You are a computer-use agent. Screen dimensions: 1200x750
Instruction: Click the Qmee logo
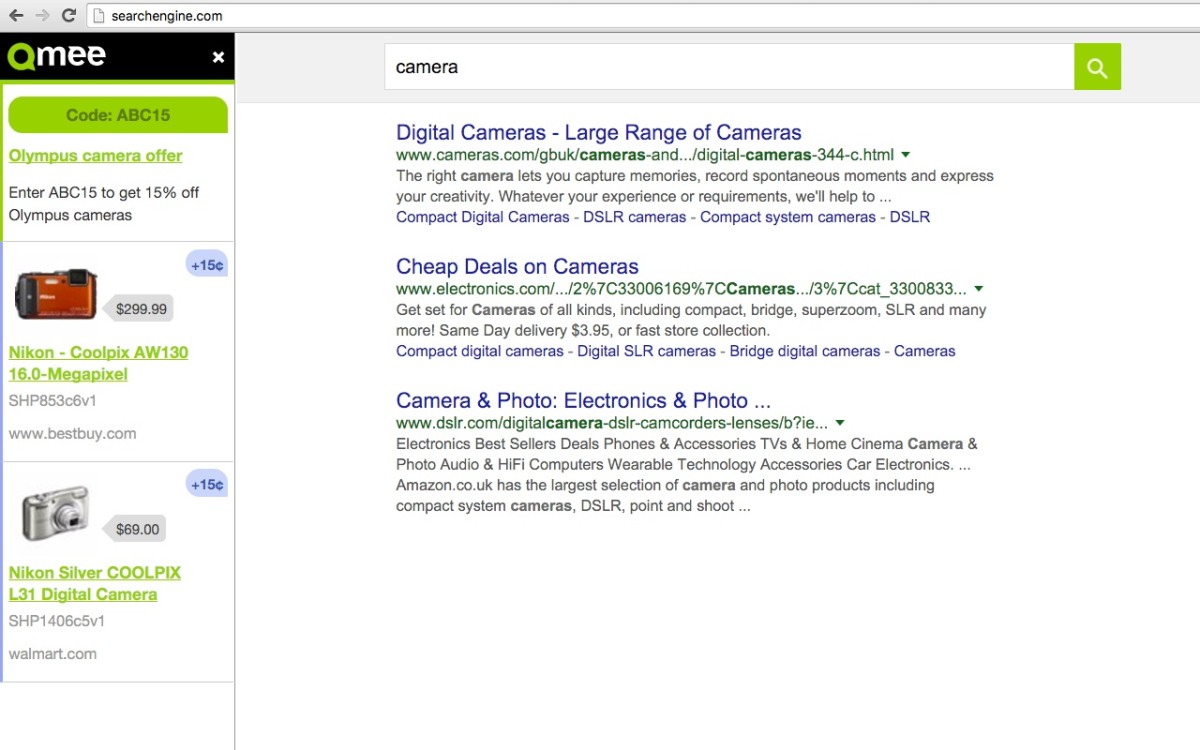57,56
